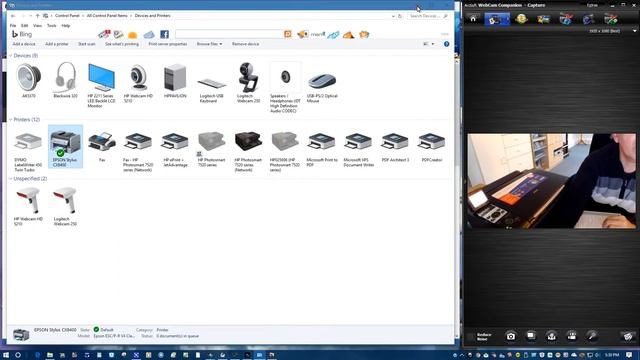Click Add a device

point(24,44)
